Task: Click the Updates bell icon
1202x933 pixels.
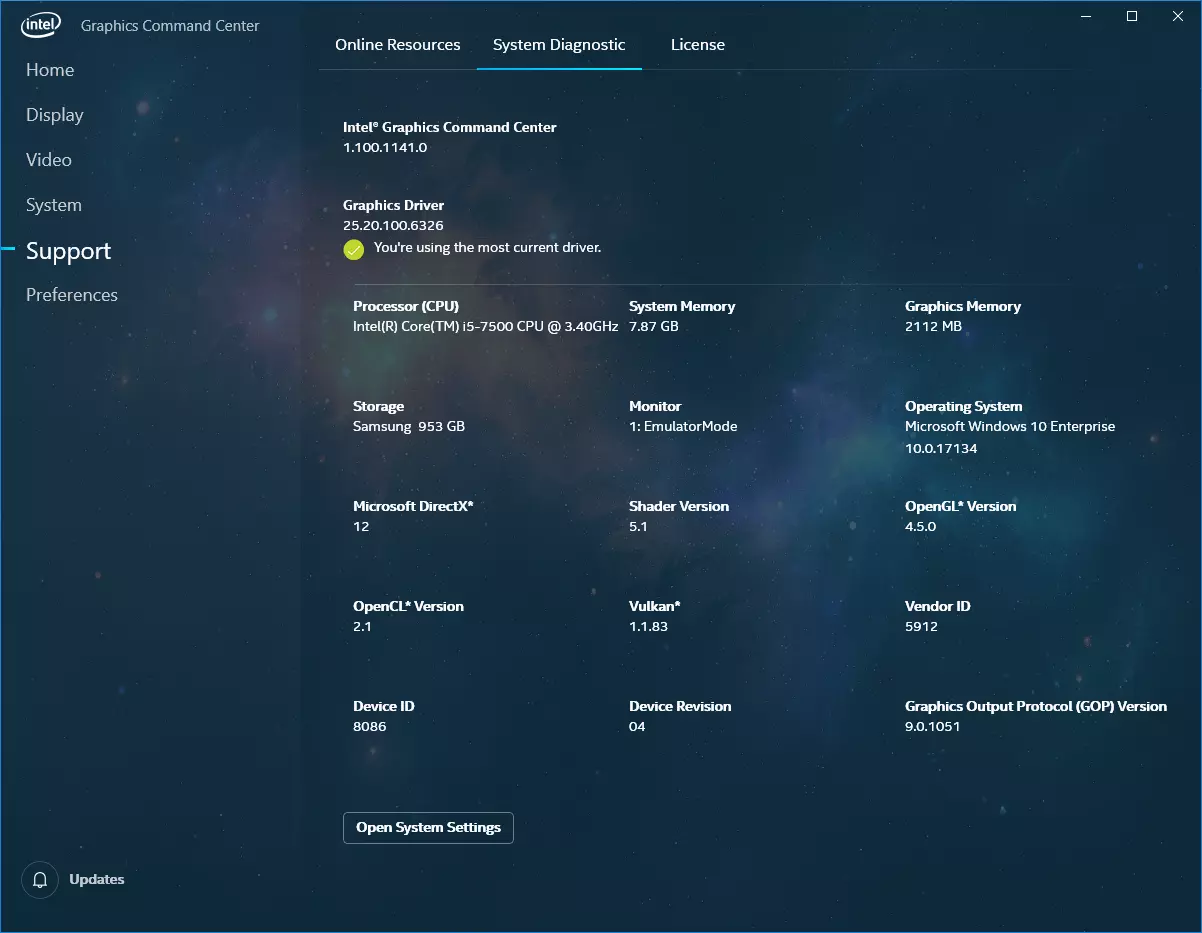Action: pyautogui.click(x=40, y=880)
